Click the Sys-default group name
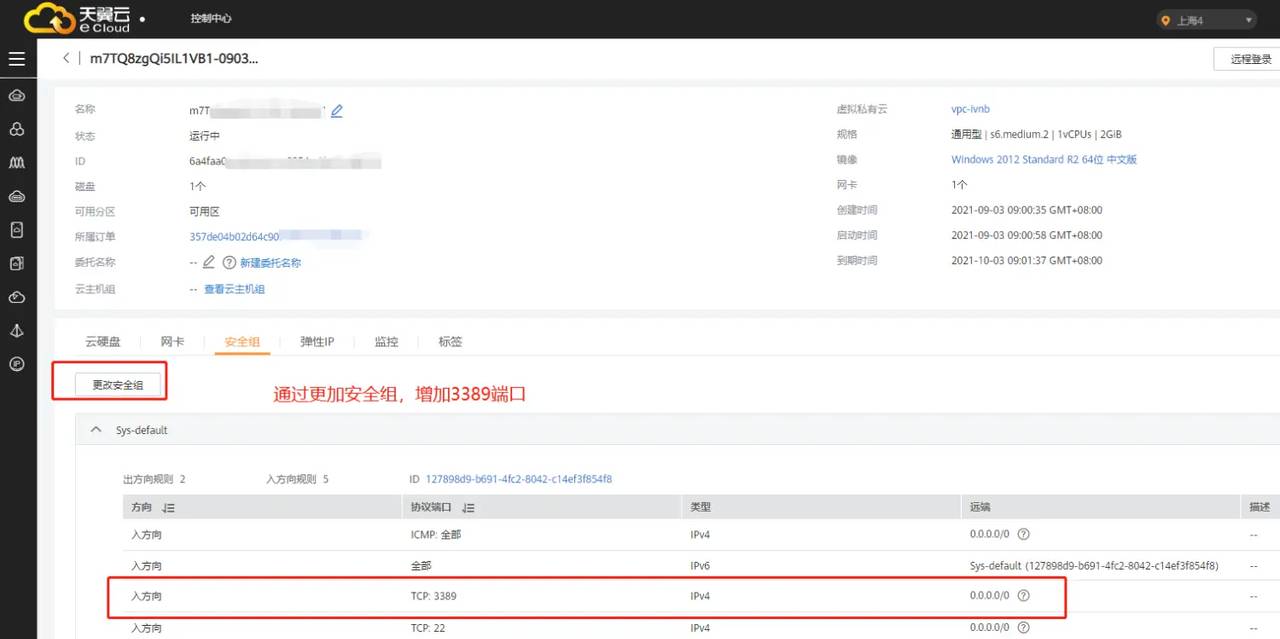This screenshot has height=639, width=1280. click(x=141, y=430)
